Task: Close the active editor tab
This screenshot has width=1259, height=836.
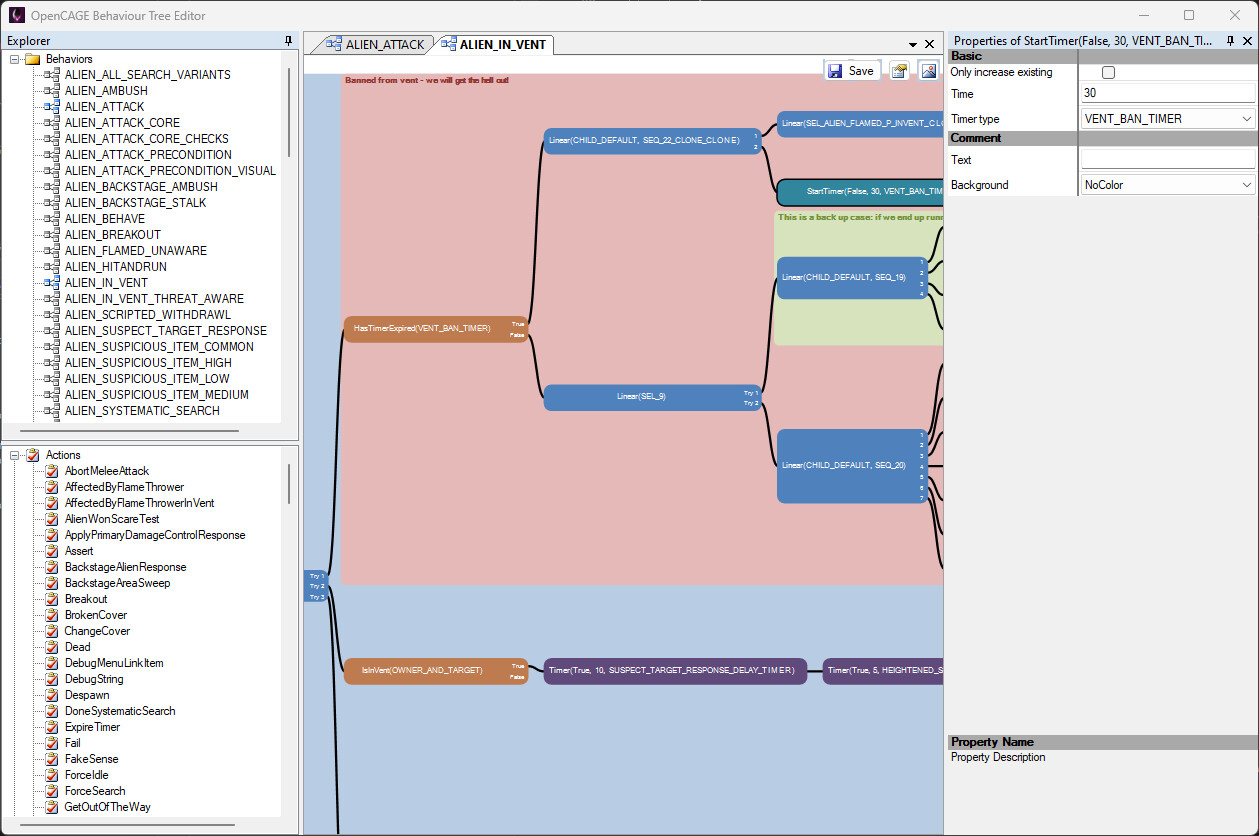Action: pyautogui.click(x=929, y=44)
